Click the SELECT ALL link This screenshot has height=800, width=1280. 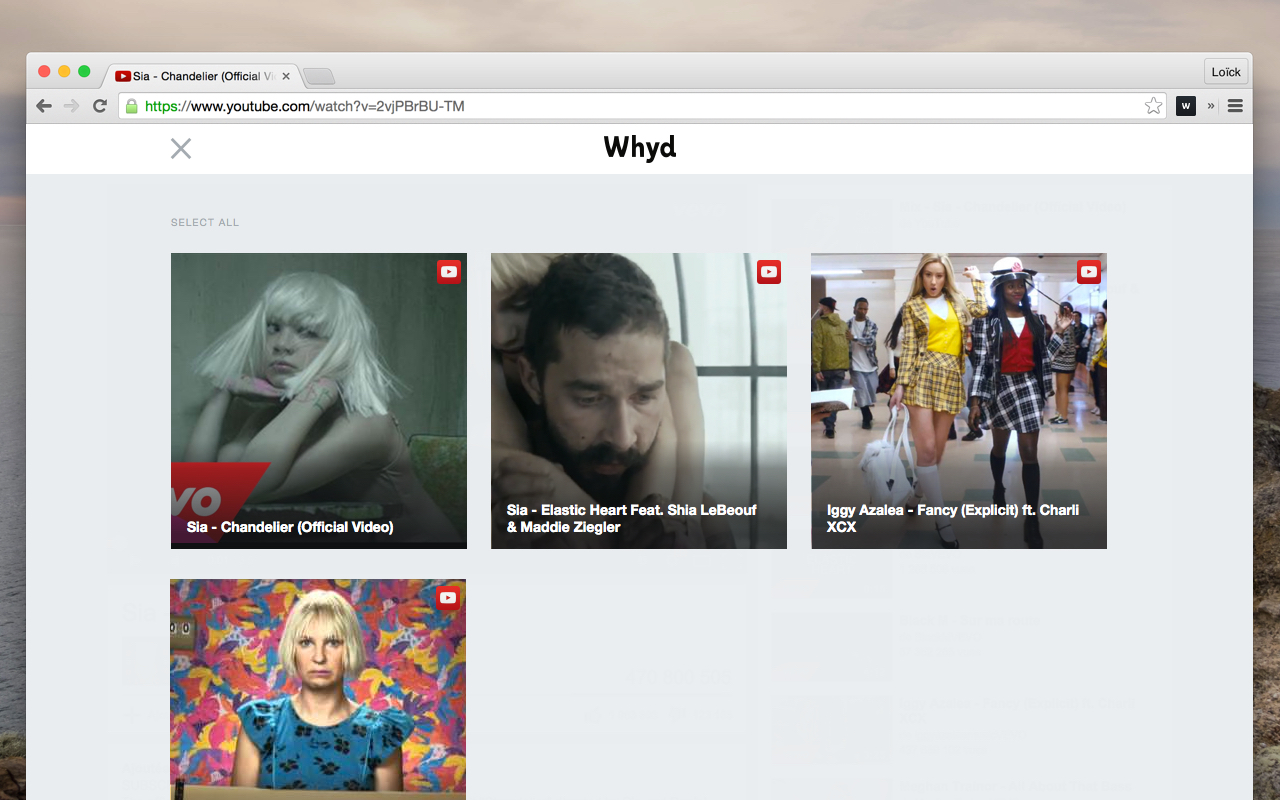coord(205,222)
